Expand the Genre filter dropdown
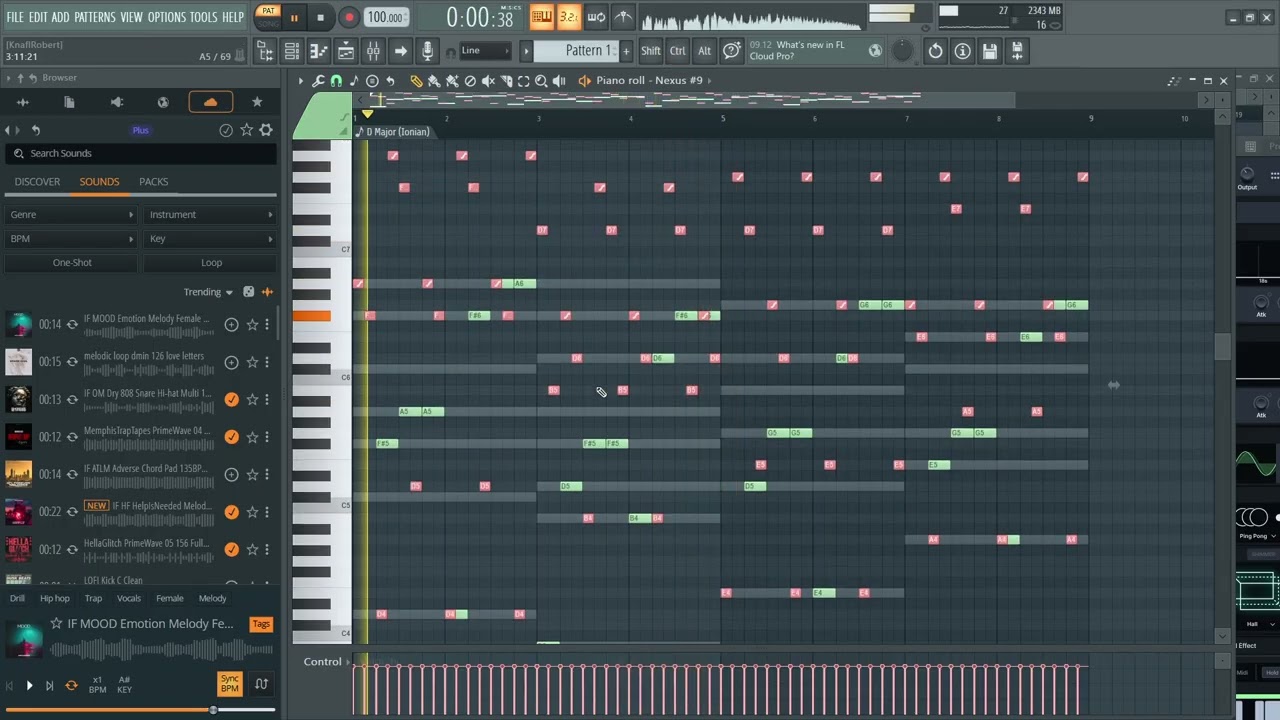This screenshot has width=1280, height=720. 72,215
